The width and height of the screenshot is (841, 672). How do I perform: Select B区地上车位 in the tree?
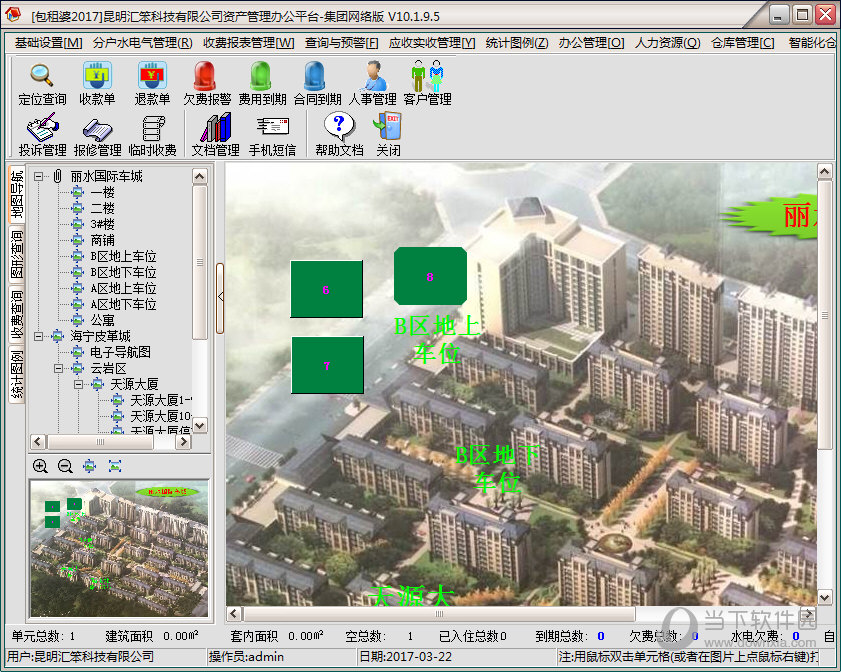point(123,257)
